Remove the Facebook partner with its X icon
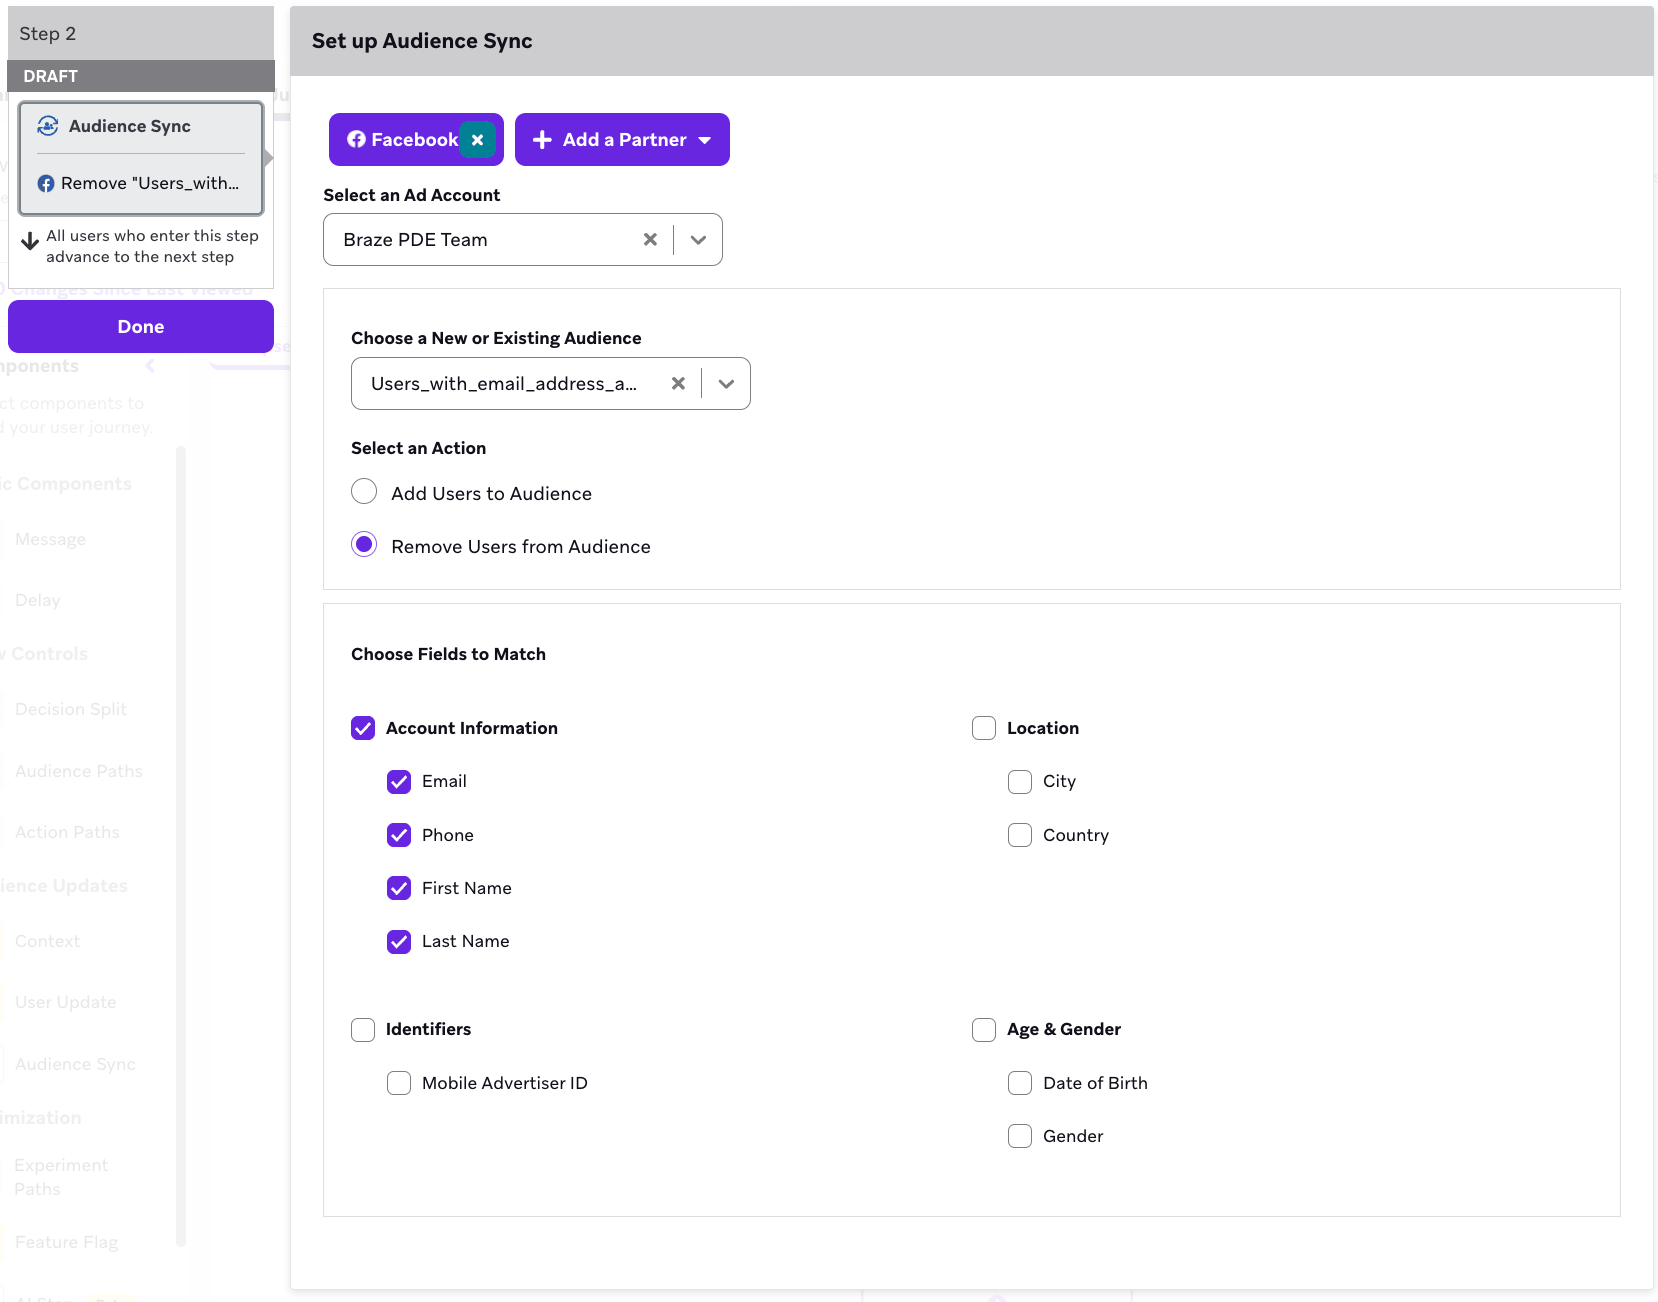Image resolution: width=1658 pixels, height=1302 pixels. [477, 140]
